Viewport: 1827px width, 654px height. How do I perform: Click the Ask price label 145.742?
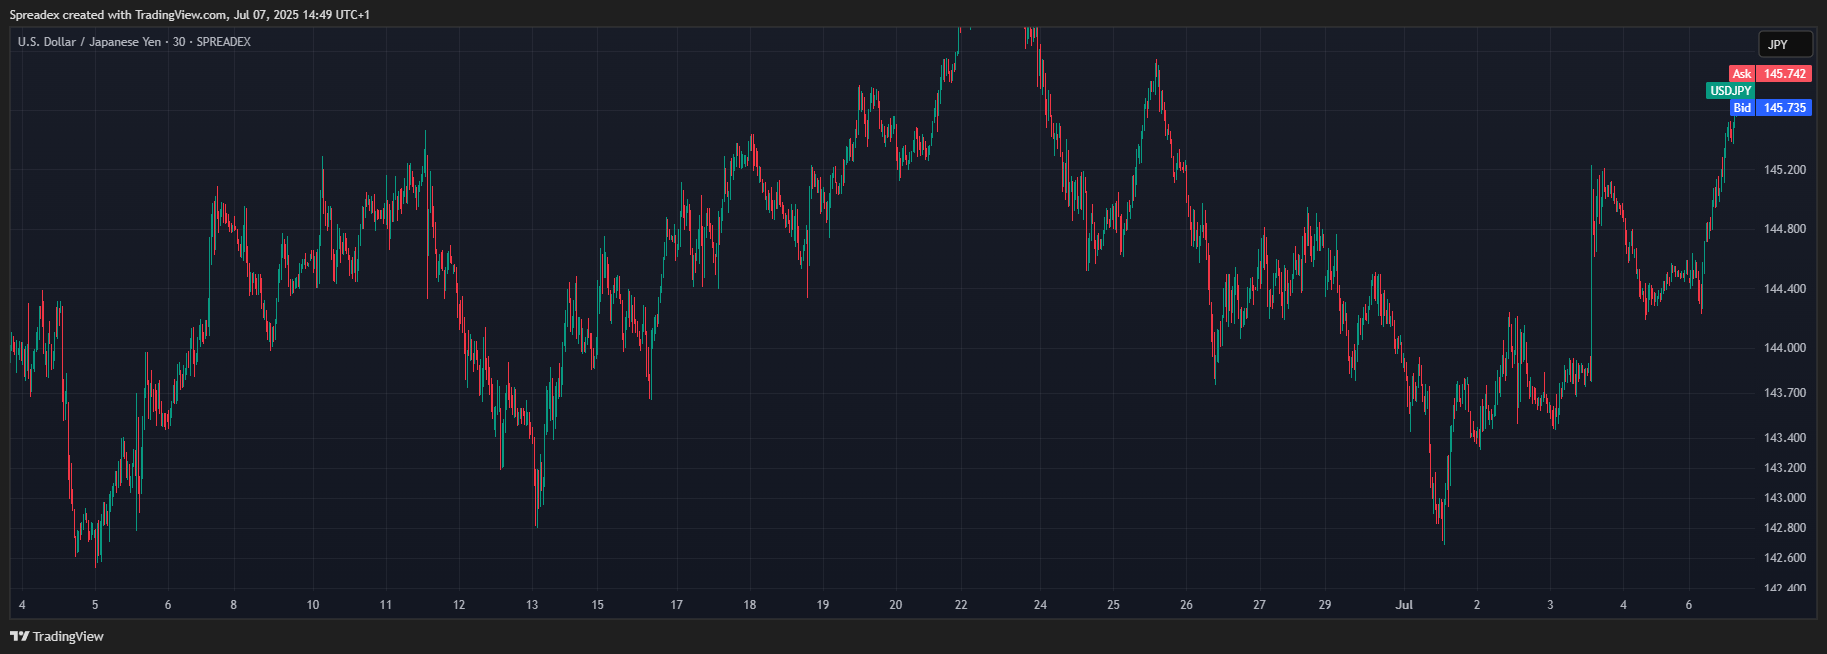[x=1784, y=74]
